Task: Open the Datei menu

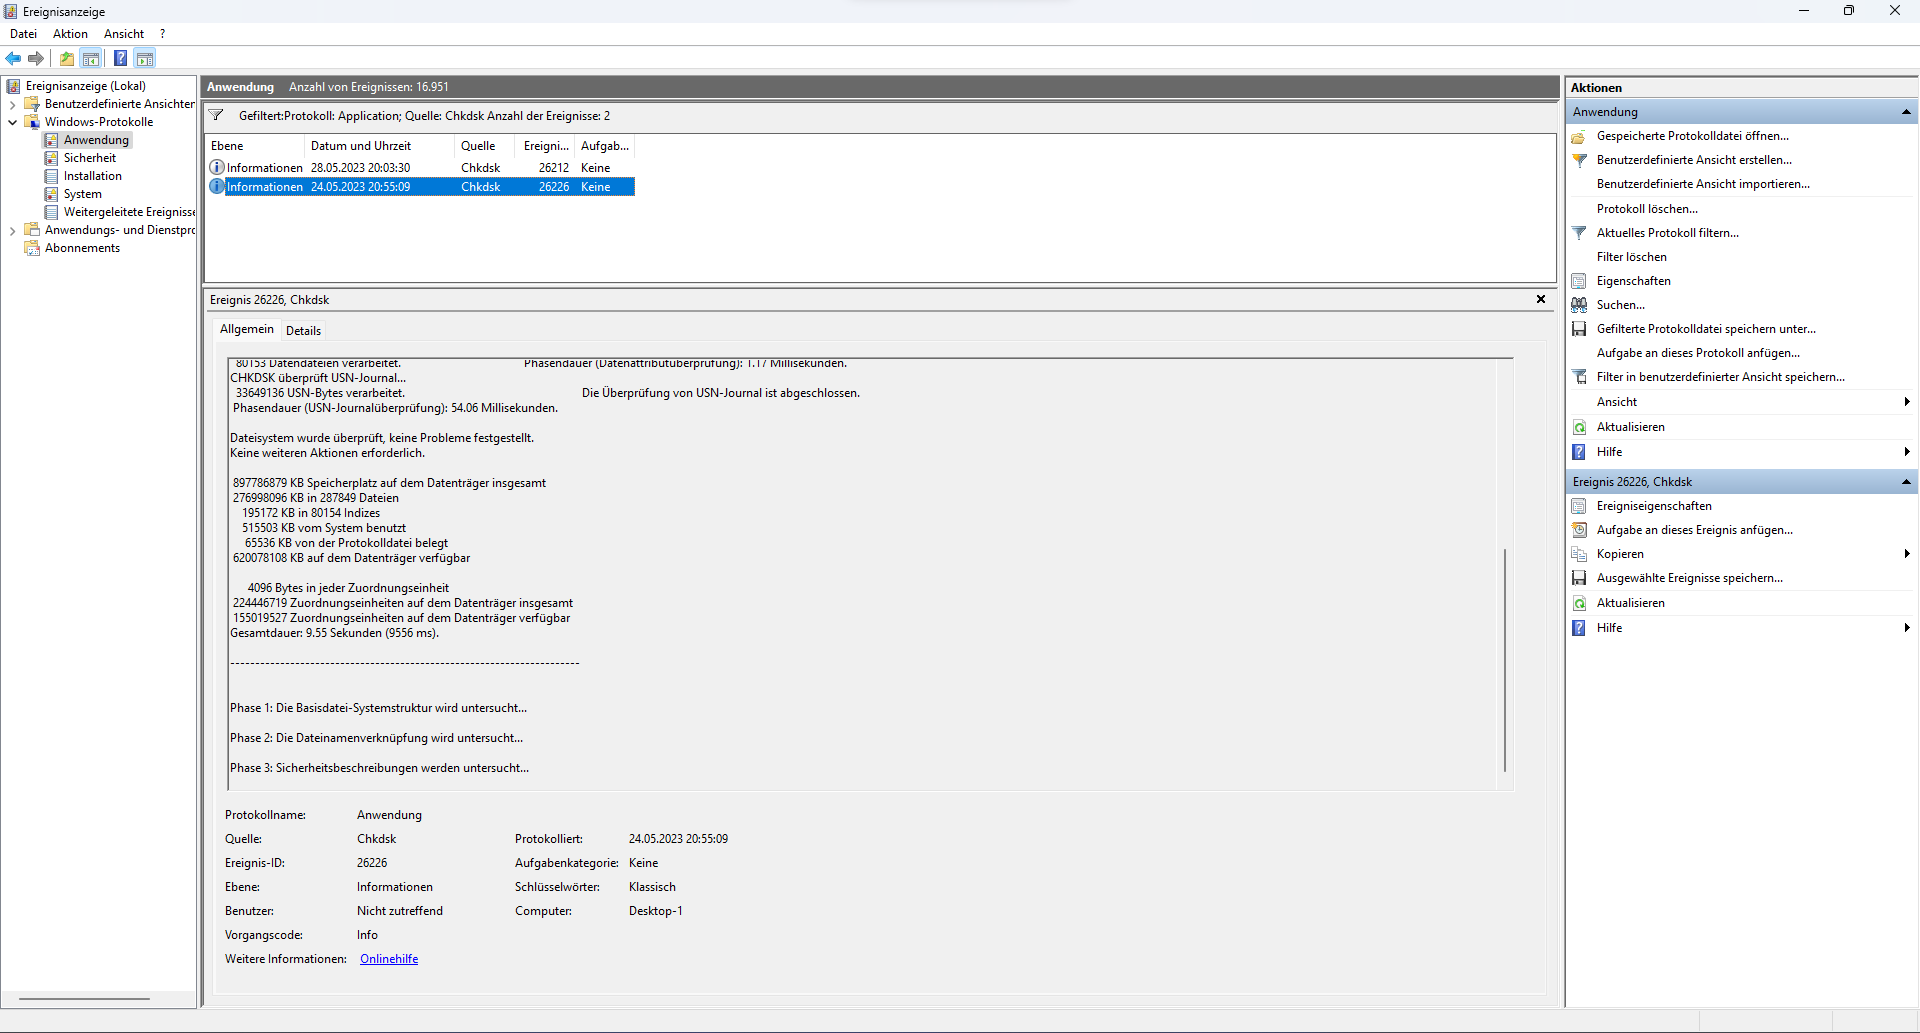Action: click(23, 34)
